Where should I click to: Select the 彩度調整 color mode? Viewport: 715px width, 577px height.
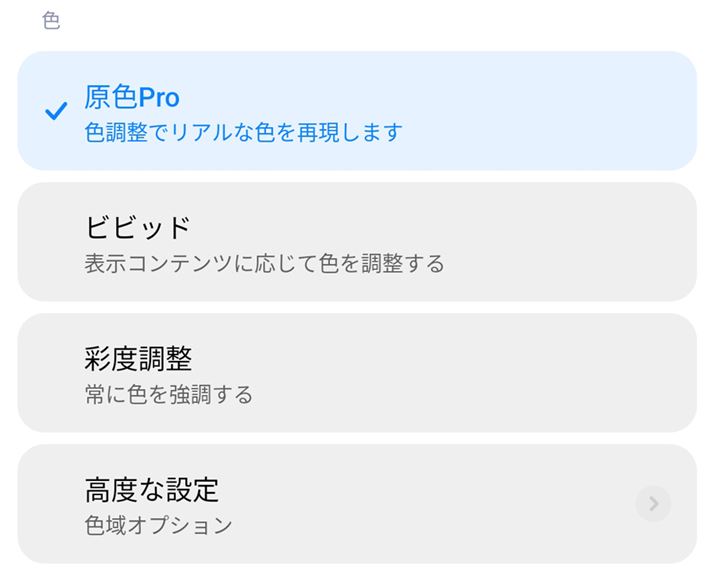(357, 373)
